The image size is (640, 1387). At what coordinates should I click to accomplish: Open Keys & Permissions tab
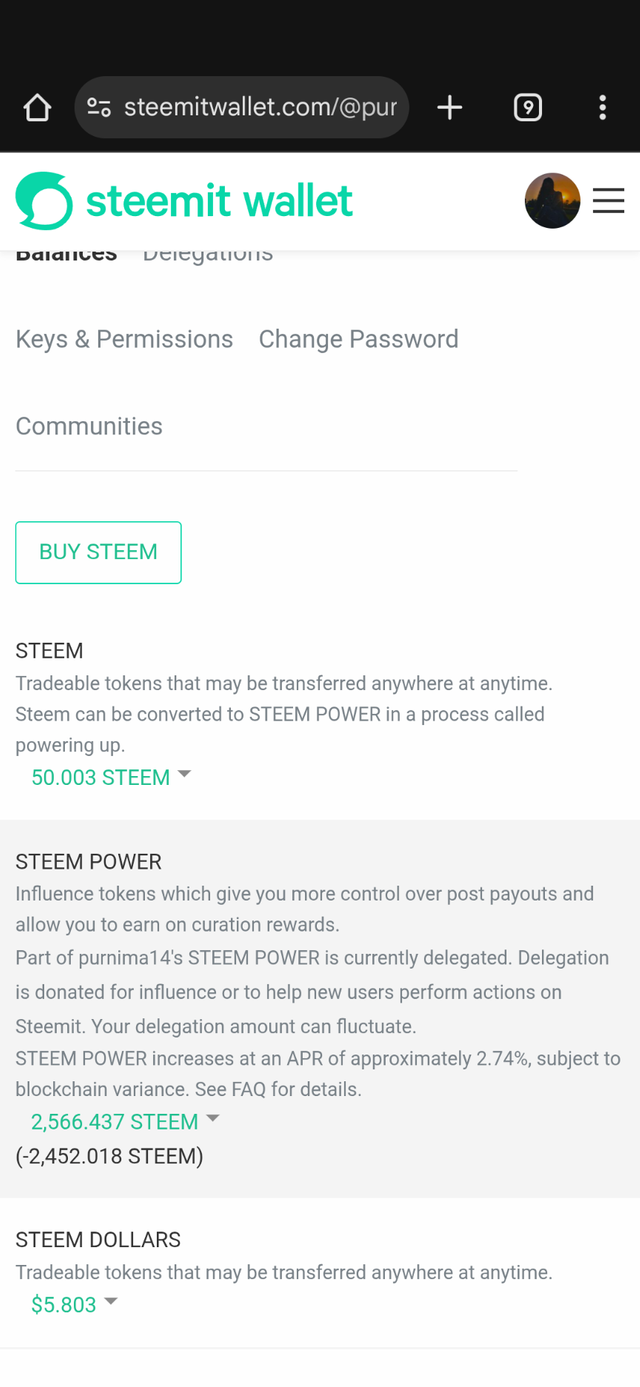(x=124, y=339)
